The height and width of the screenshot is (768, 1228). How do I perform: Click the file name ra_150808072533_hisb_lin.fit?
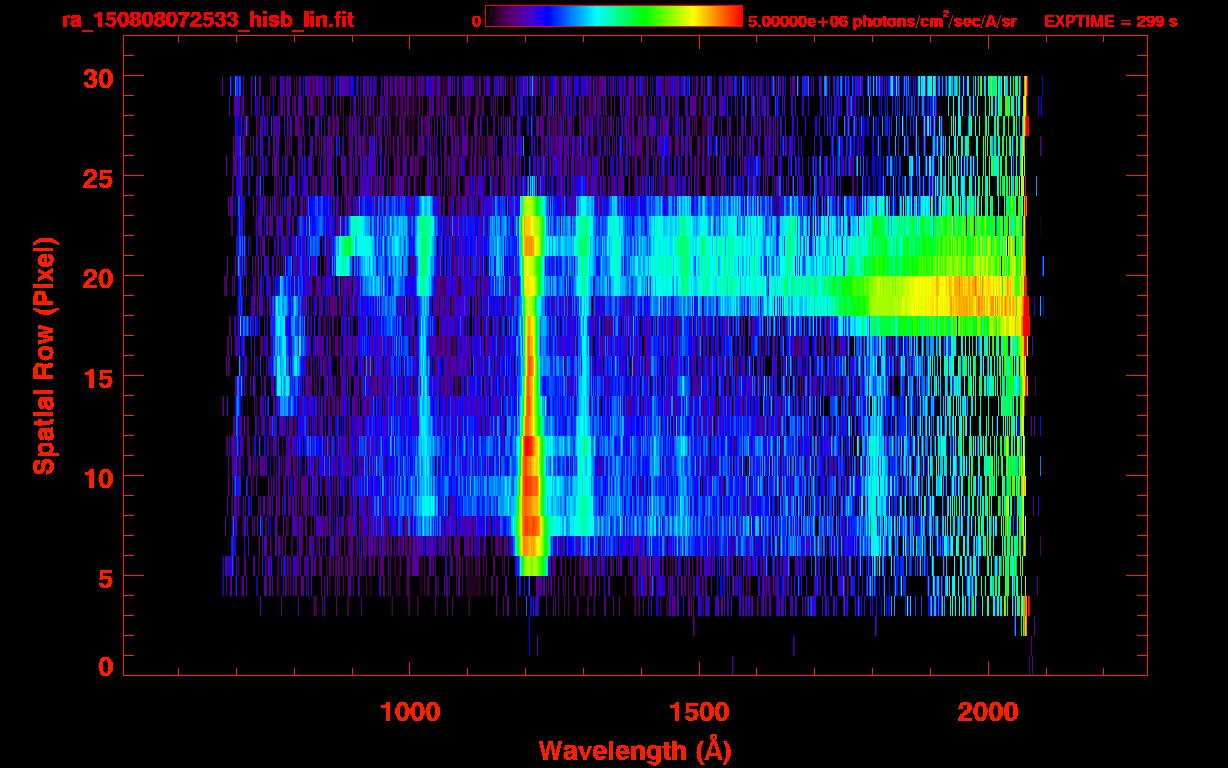pos(207,20)
